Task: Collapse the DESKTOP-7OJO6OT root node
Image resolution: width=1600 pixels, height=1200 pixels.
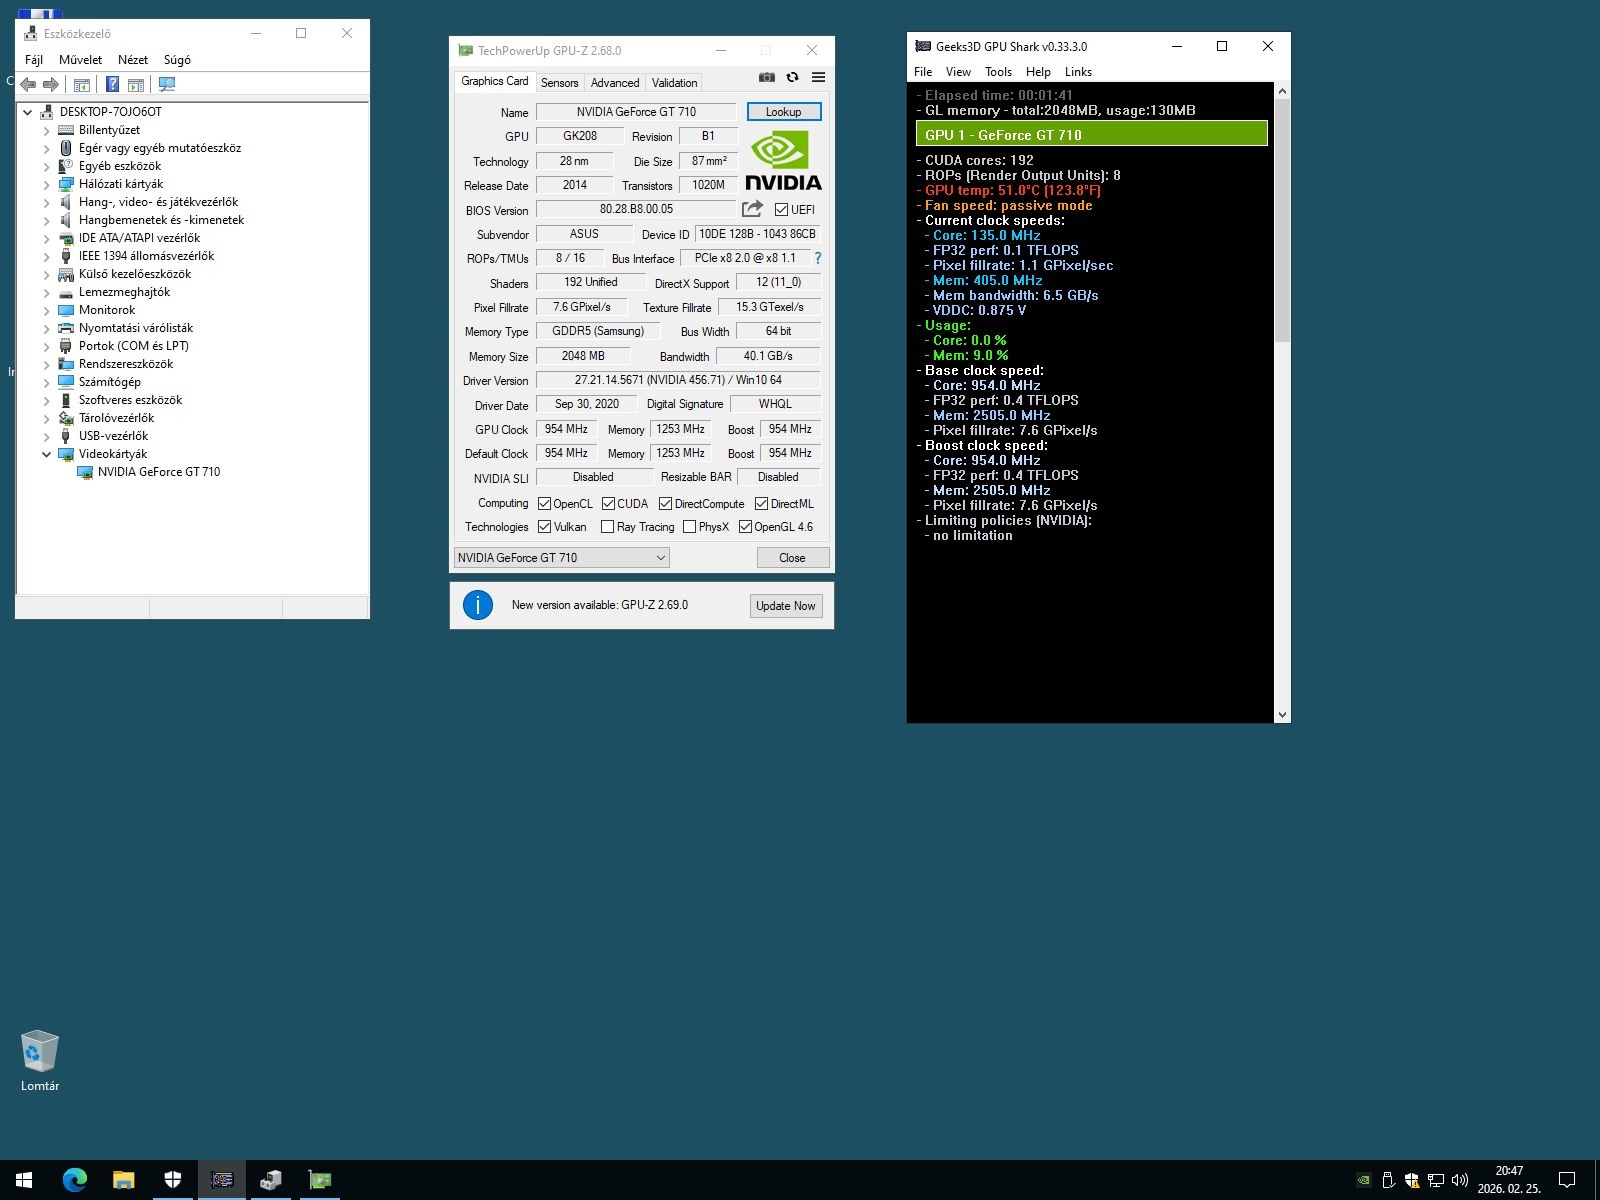Action: click(x=28, y=112)
